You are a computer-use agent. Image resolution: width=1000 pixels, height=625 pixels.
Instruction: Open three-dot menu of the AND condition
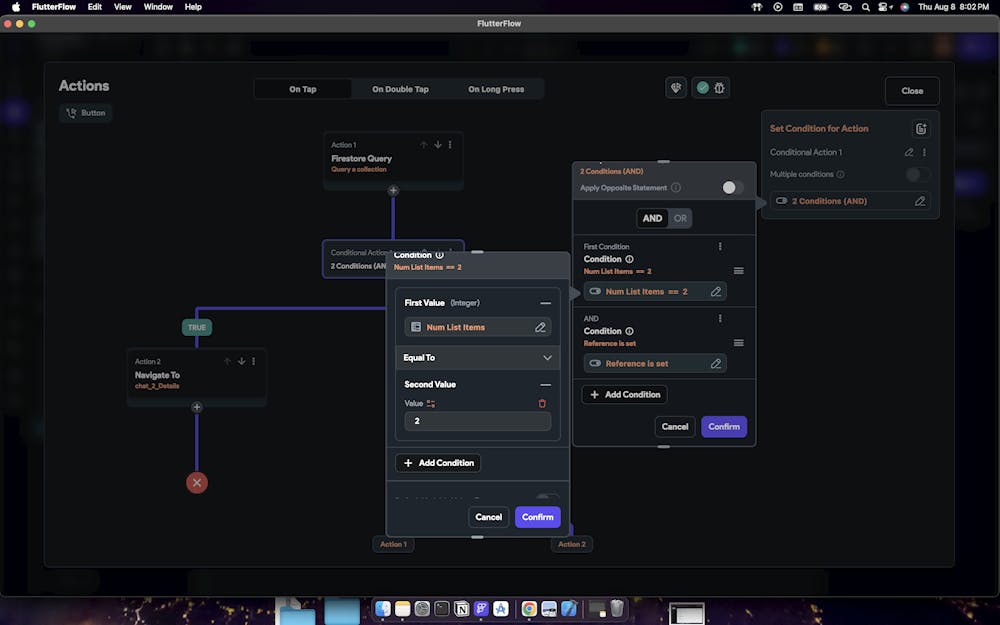point(720,319)
